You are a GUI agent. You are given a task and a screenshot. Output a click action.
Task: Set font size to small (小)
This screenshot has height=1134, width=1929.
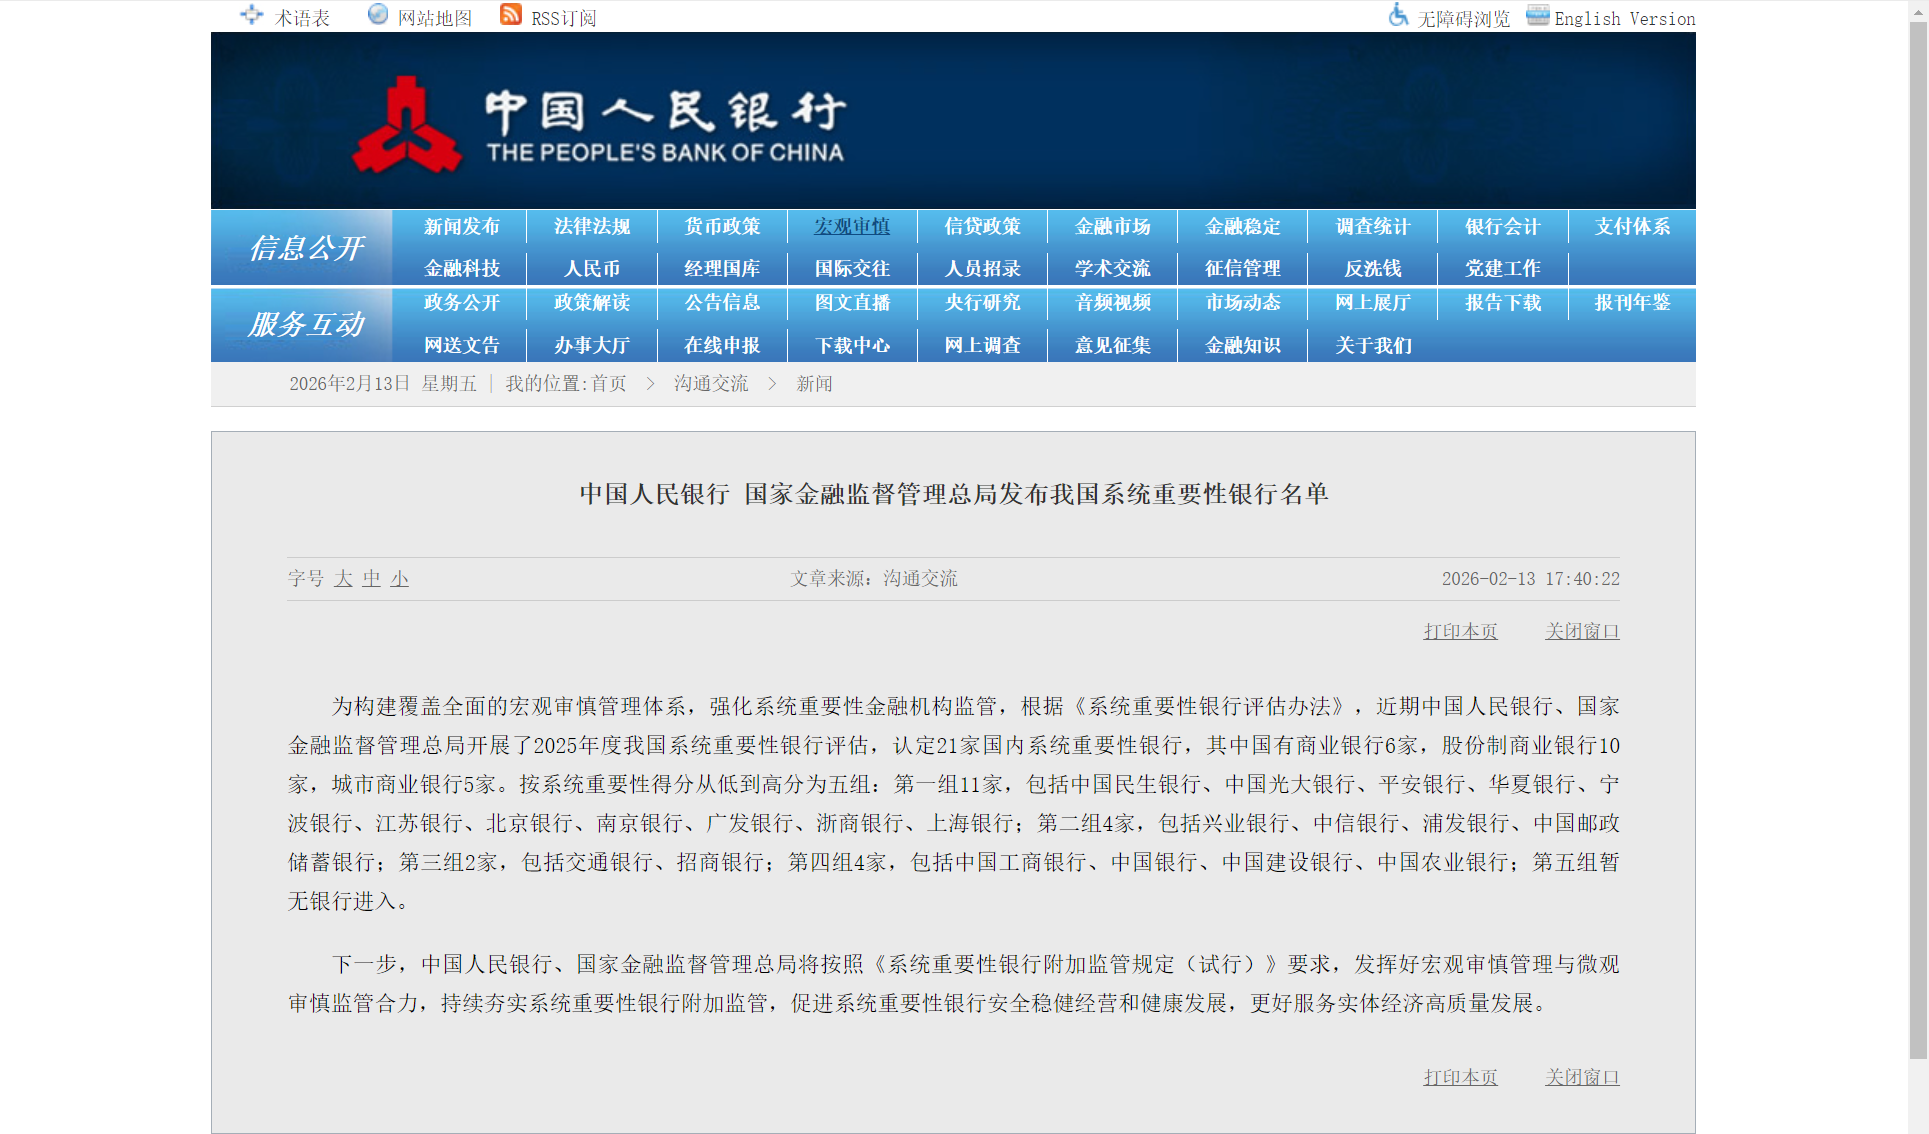[399, 579]
